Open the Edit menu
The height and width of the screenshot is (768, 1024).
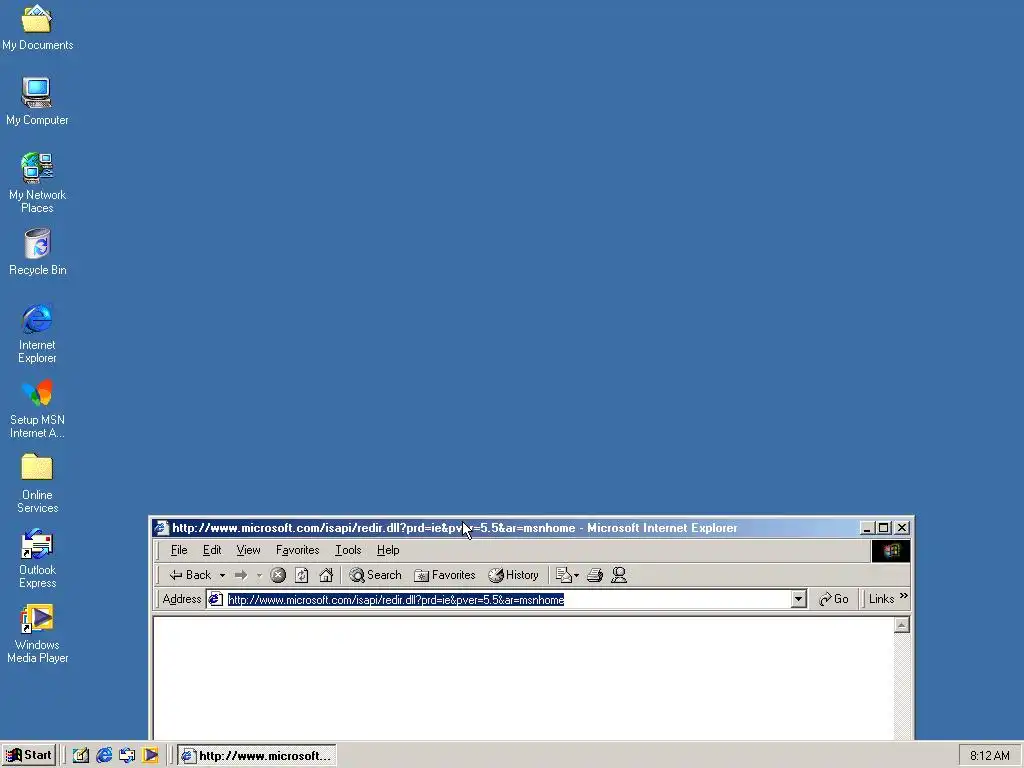click(x=212, y=550)
